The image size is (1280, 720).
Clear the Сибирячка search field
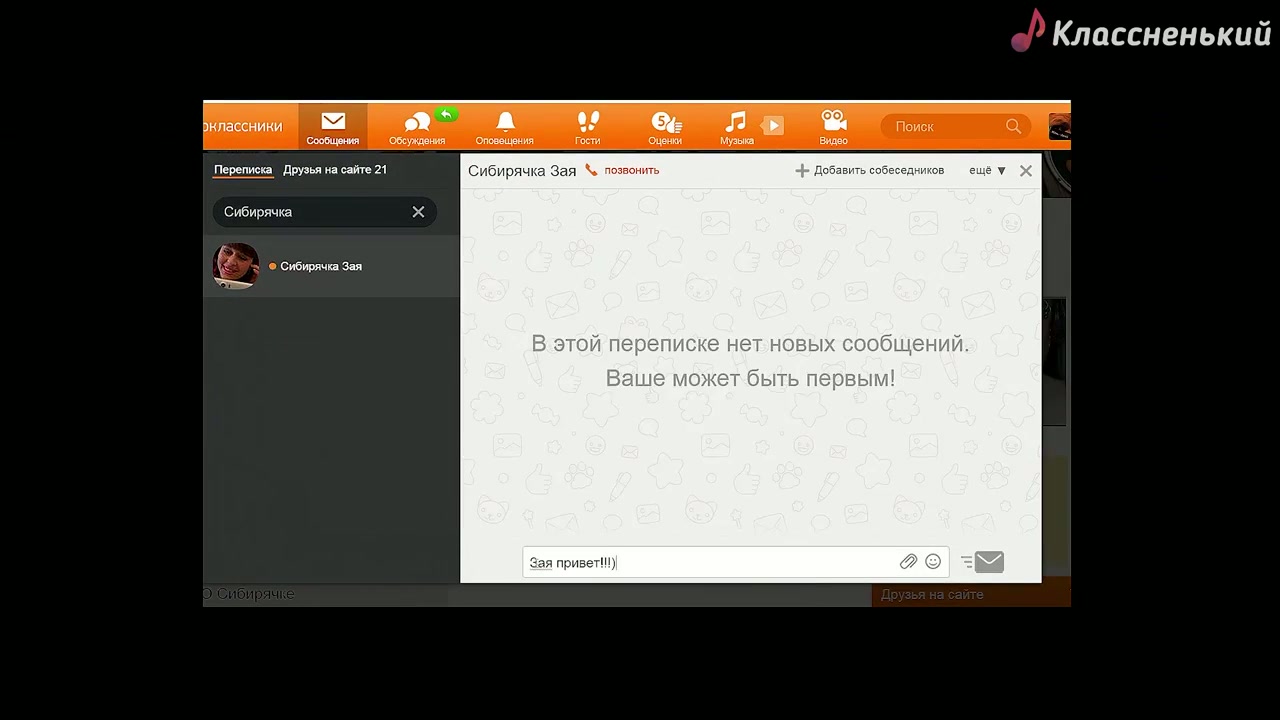tap(418, 212)
